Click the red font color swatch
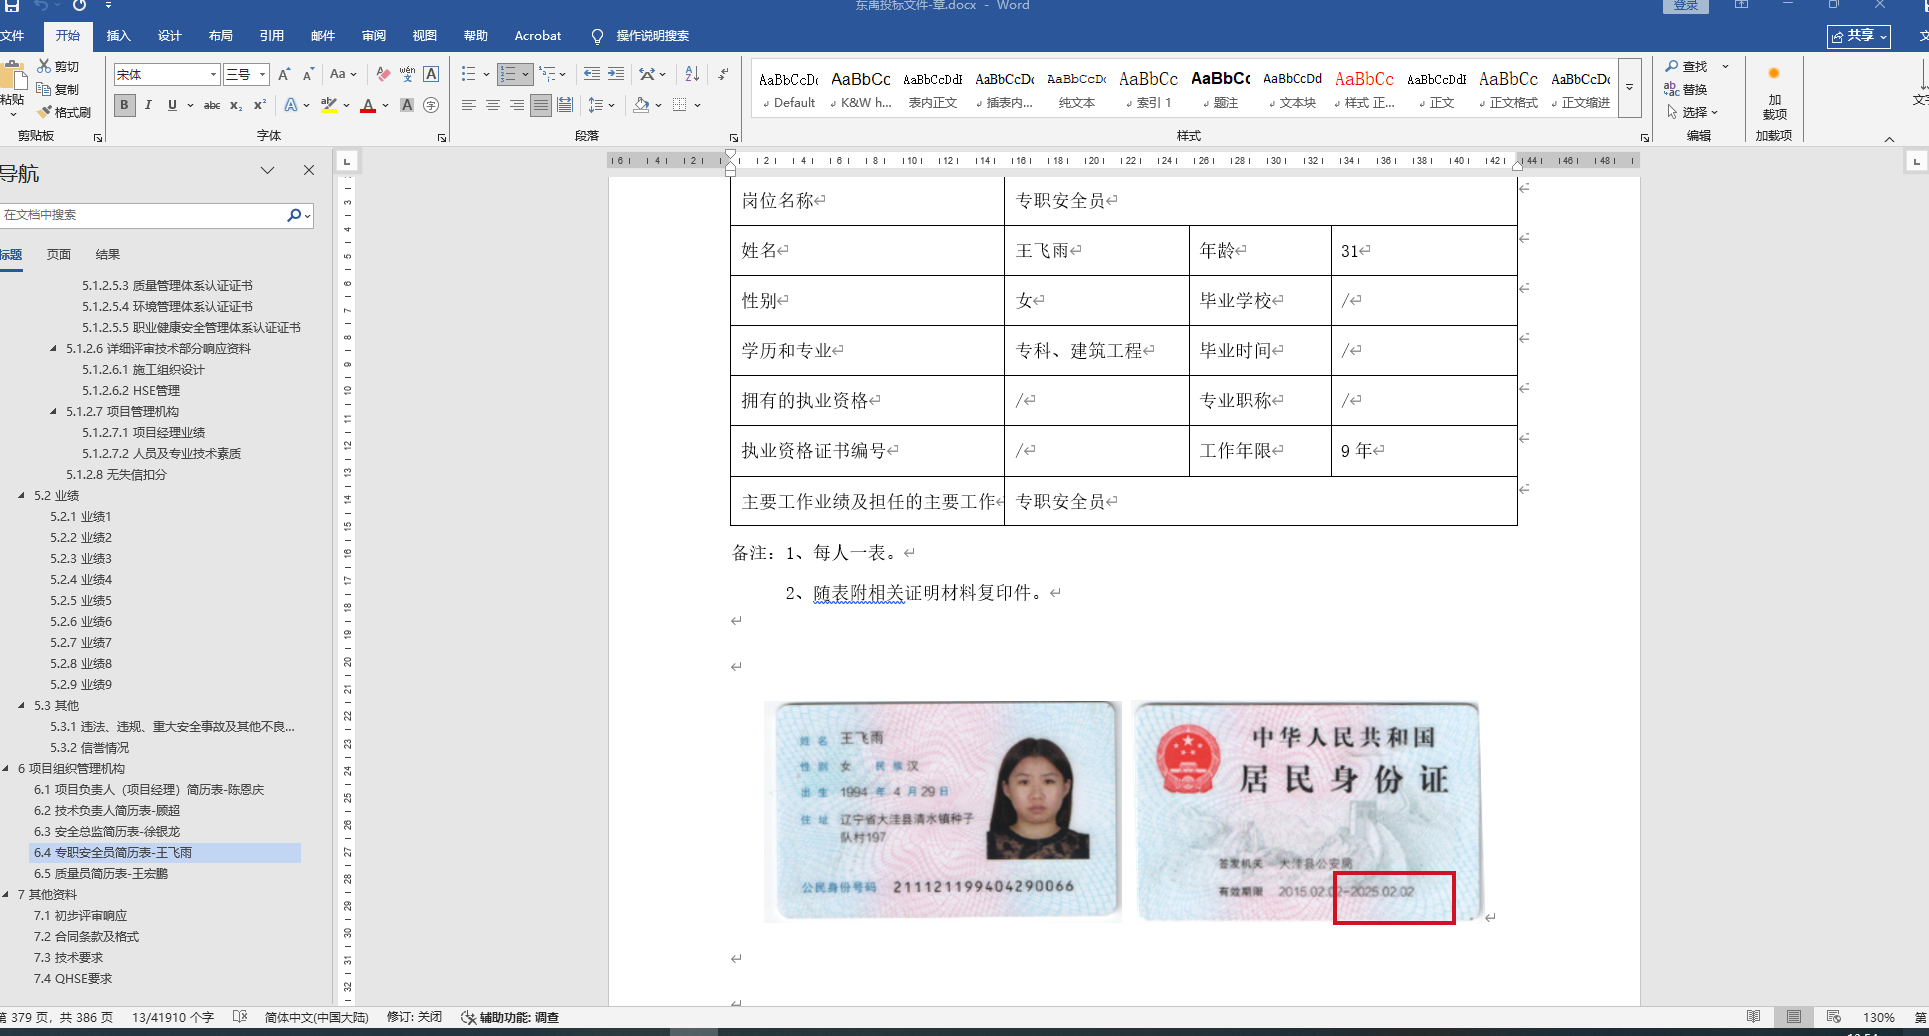This screenshot has height=1036, width=1929. coord(367,106)
